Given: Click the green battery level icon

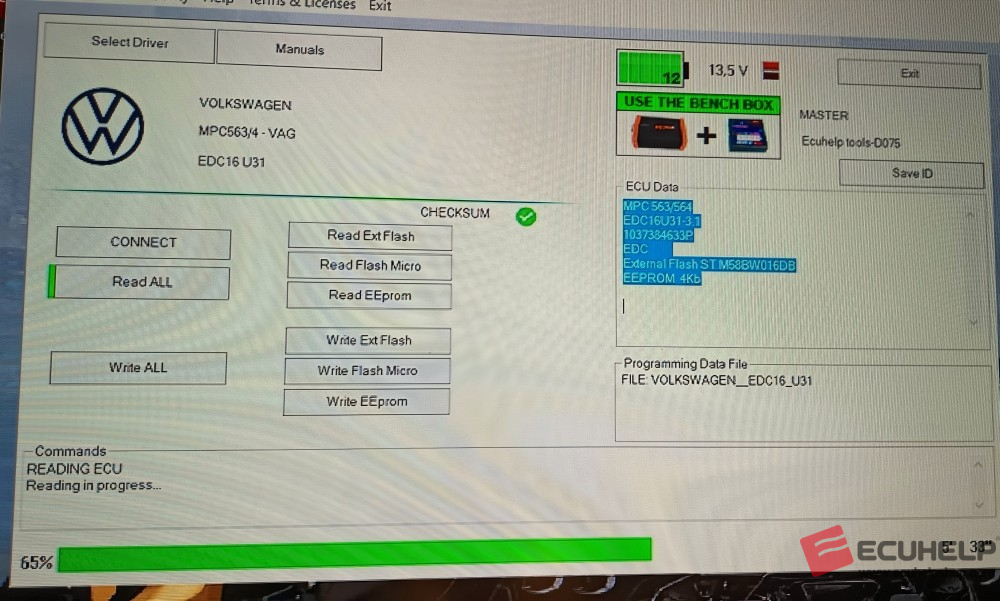Looking at the screenshot, I should [650, 70].
